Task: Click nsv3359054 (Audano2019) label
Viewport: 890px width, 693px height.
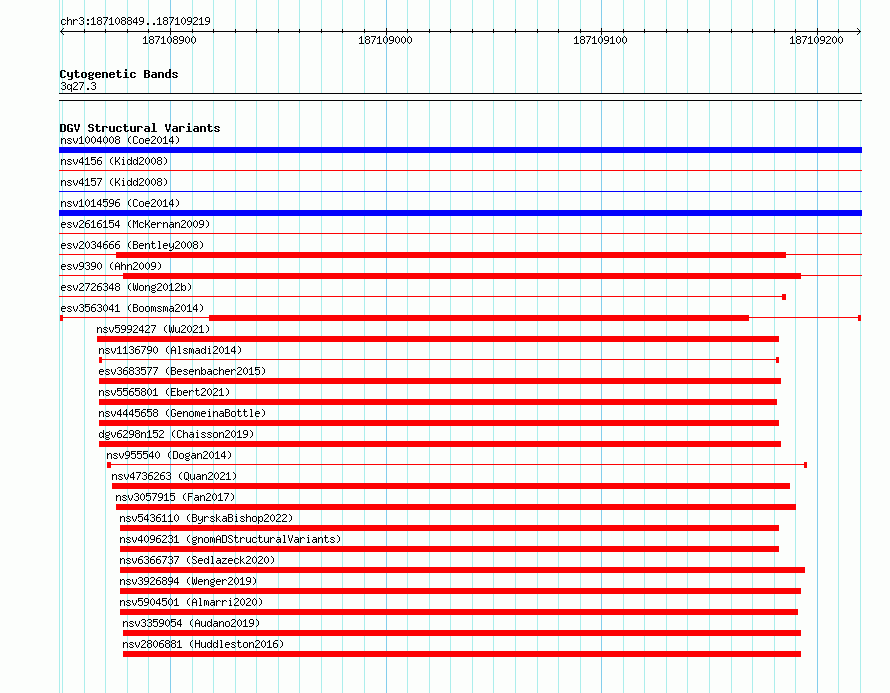Action: tap(191, 623)
